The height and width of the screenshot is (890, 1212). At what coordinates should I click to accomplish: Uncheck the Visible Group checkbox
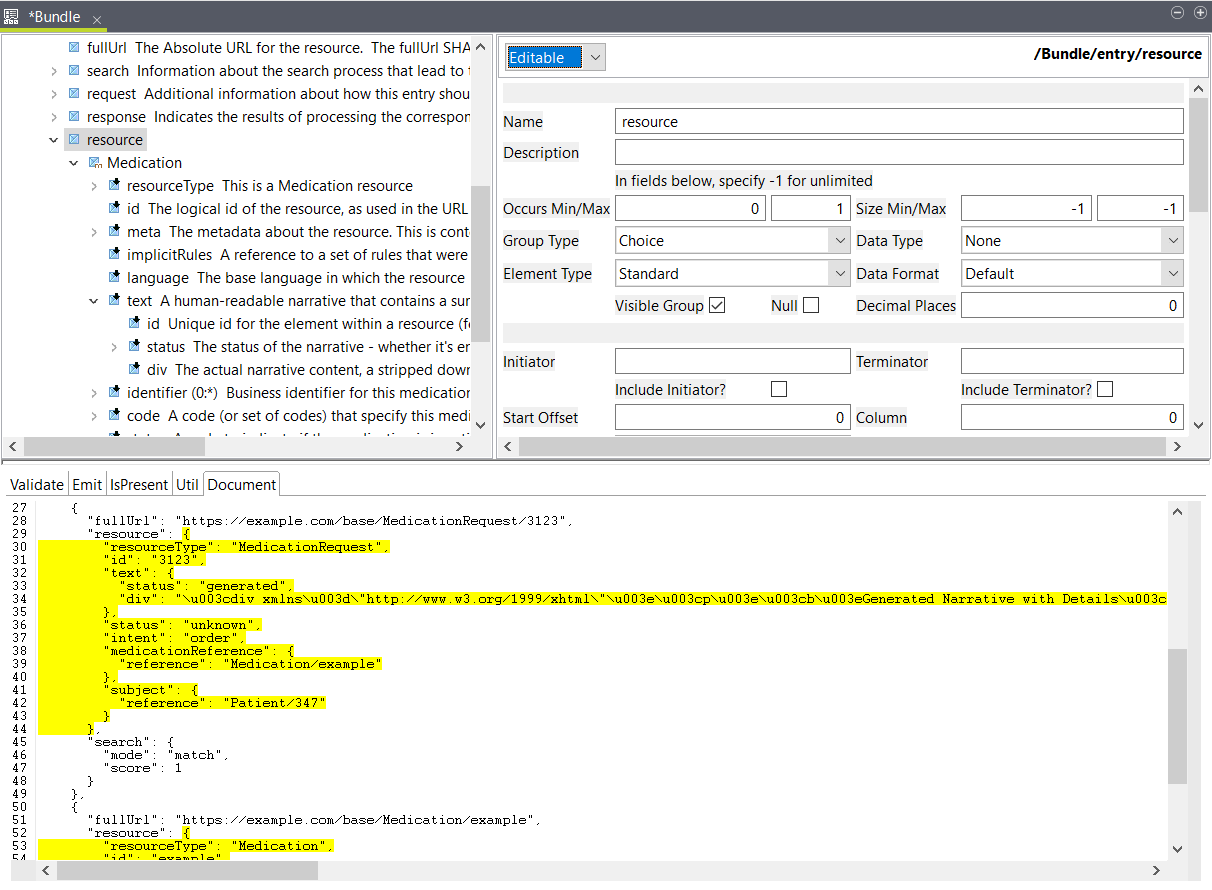pyautogui.click(x=716, y=306)
